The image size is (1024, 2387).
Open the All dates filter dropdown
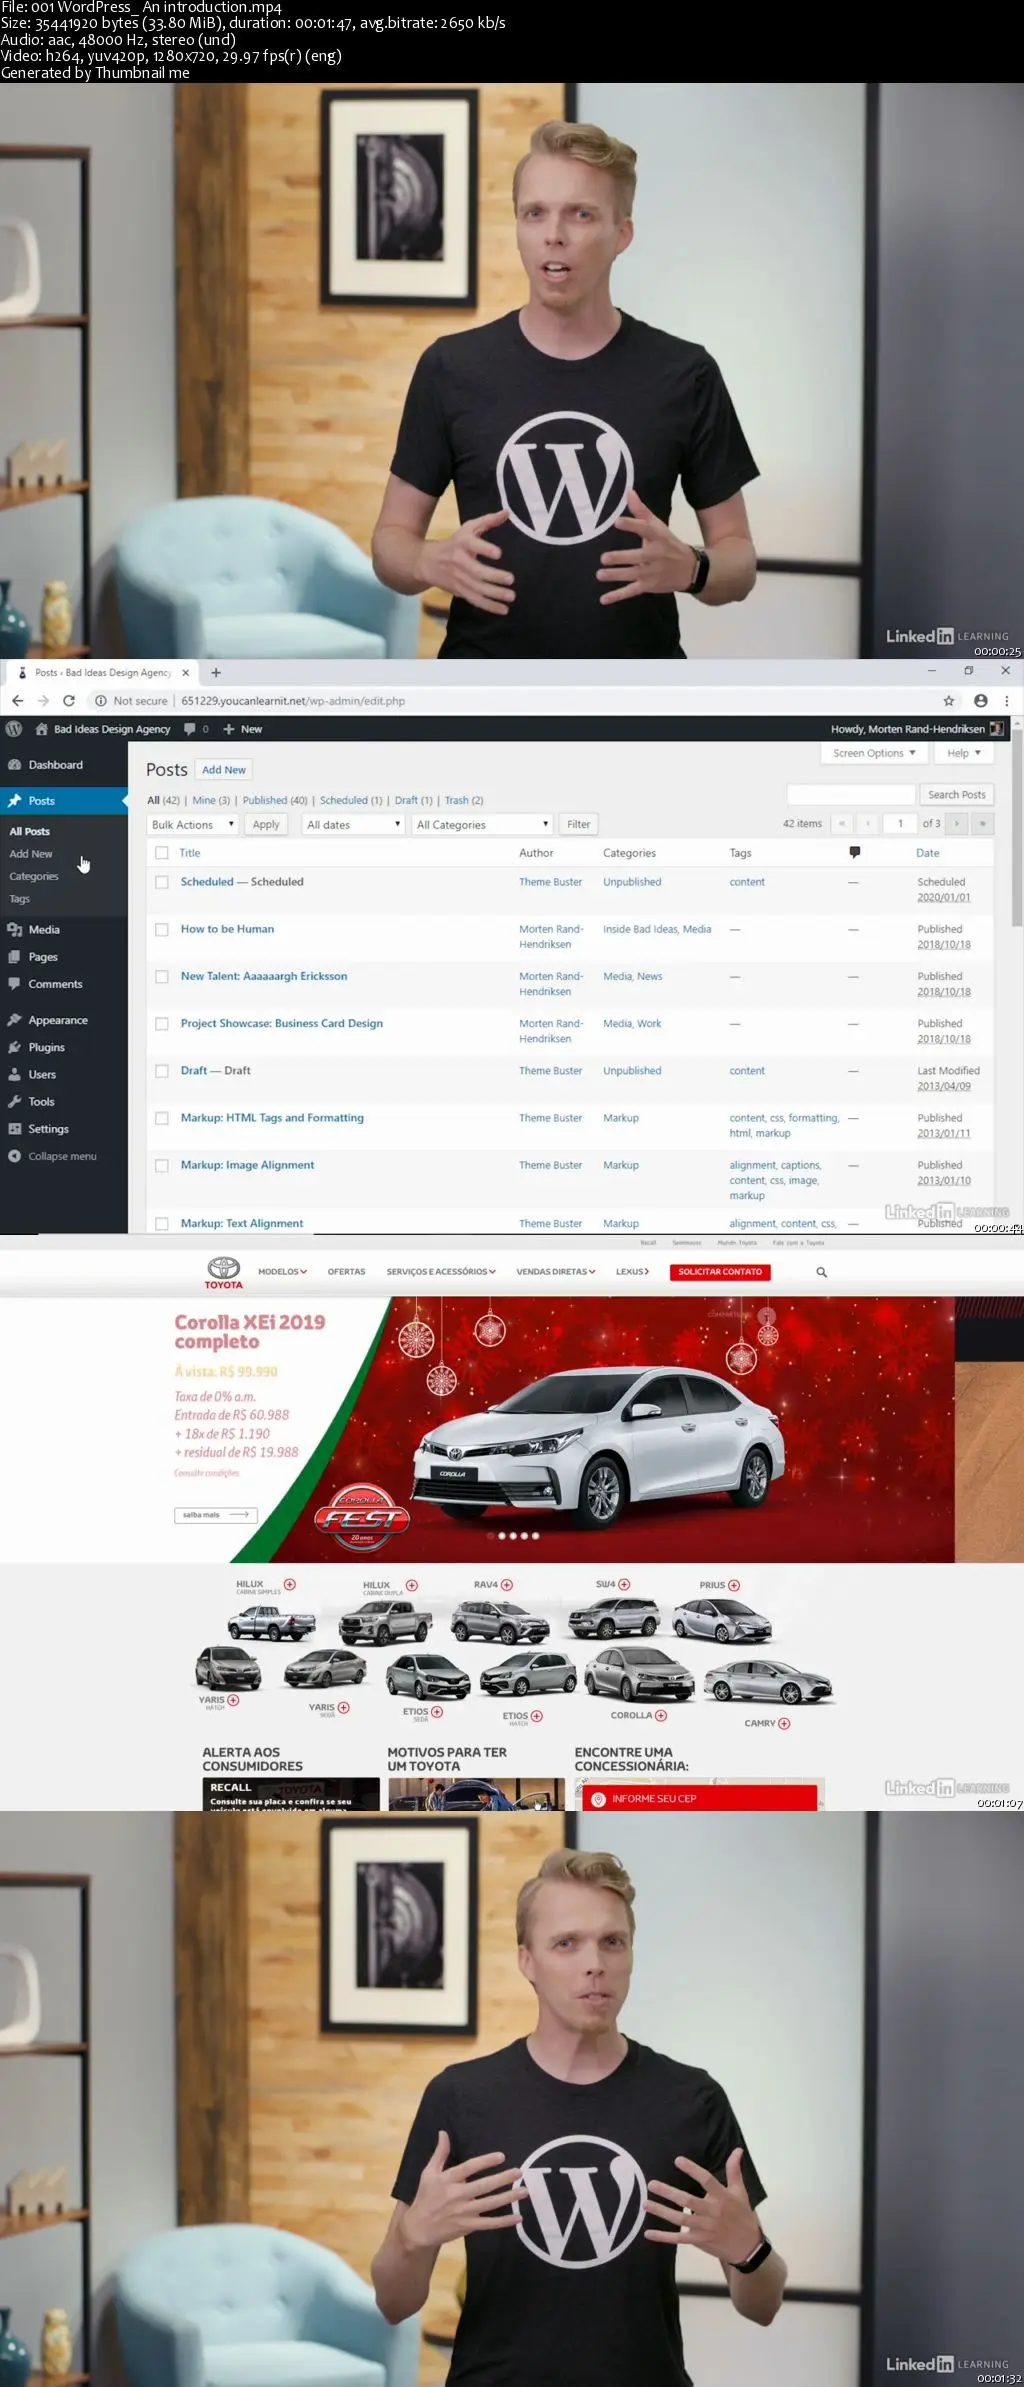pos(353,824)
